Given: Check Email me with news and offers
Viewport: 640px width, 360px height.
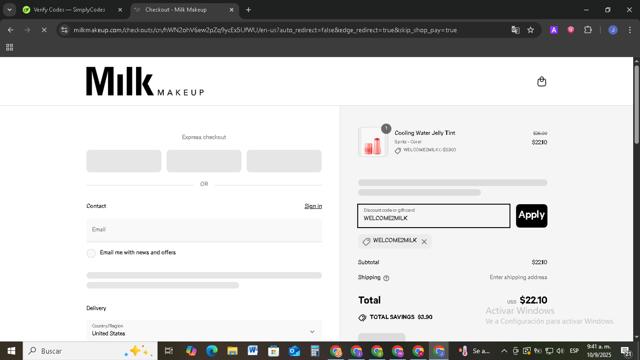Looking at the screenshot, I should 91,253.
